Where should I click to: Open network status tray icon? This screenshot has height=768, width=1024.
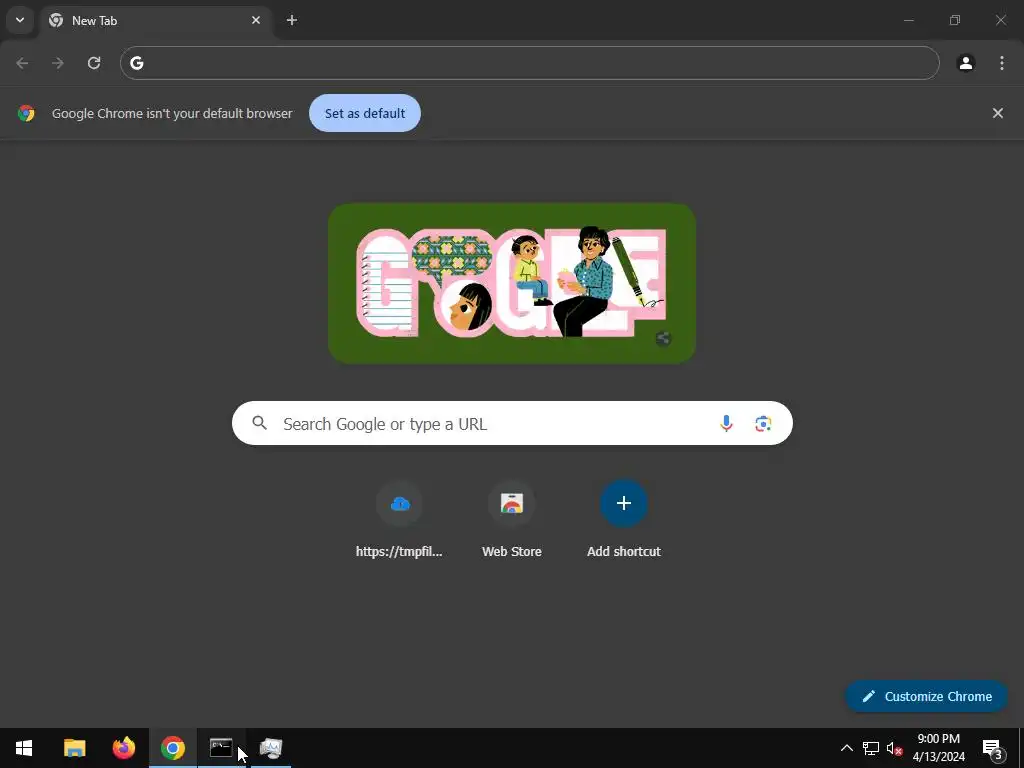point(871,748)
